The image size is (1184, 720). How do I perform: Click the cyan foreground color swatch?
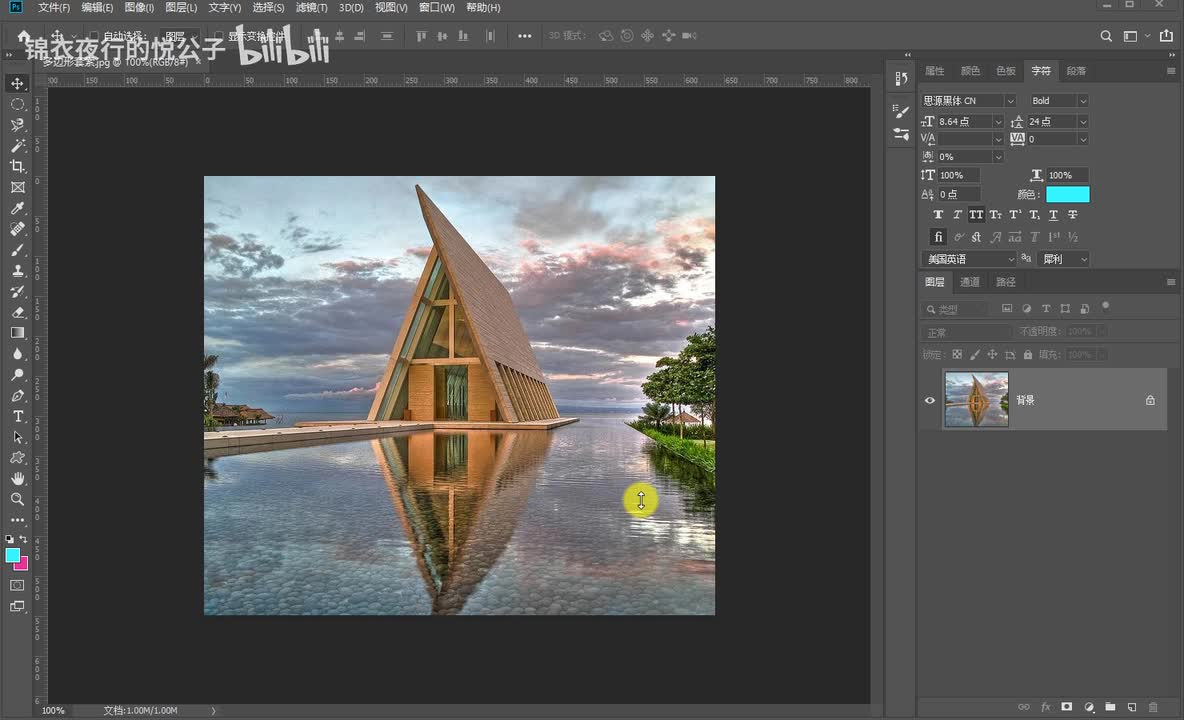coord(12,555)
